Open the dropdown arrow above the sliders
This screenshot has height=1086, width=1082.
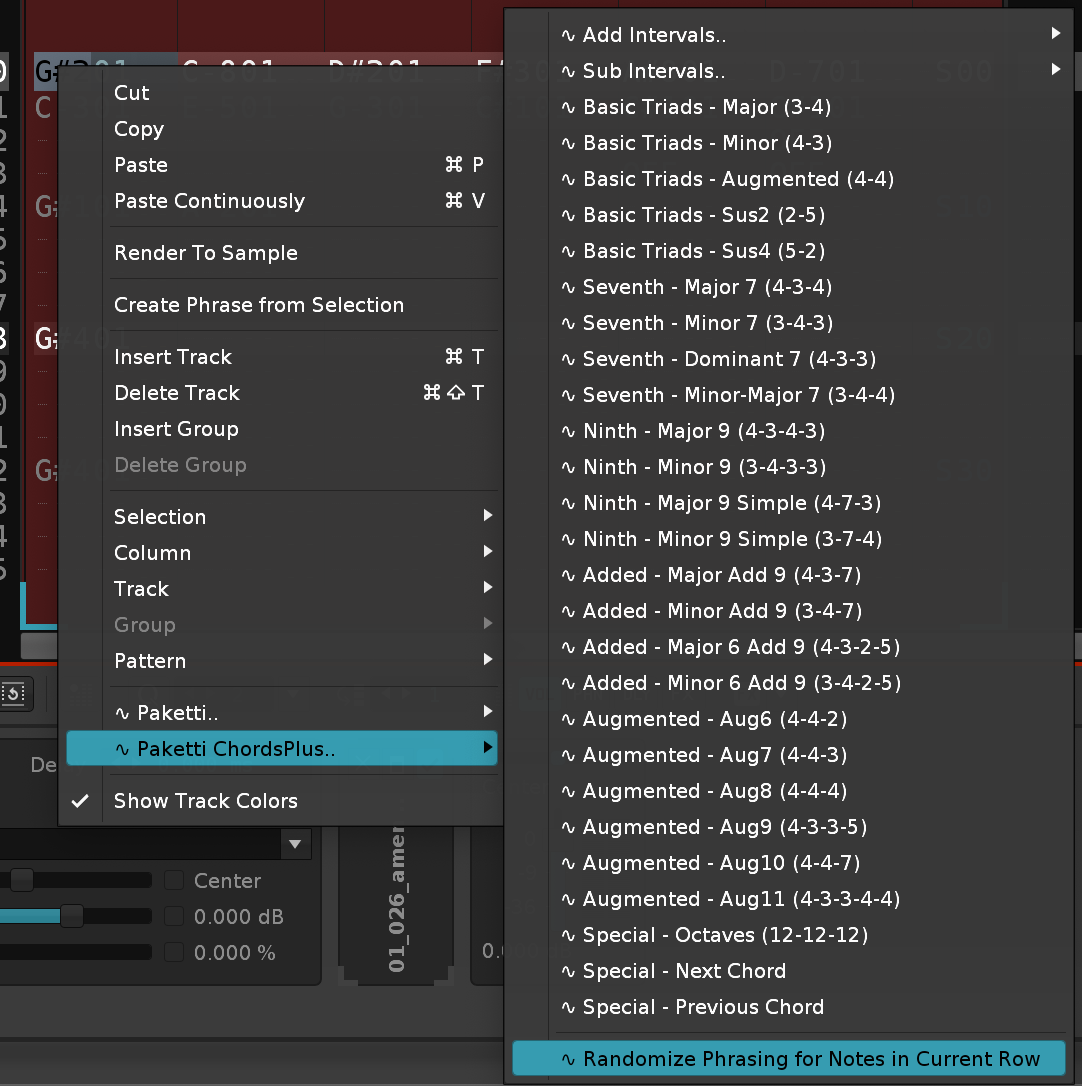click(x=294, y=844)
